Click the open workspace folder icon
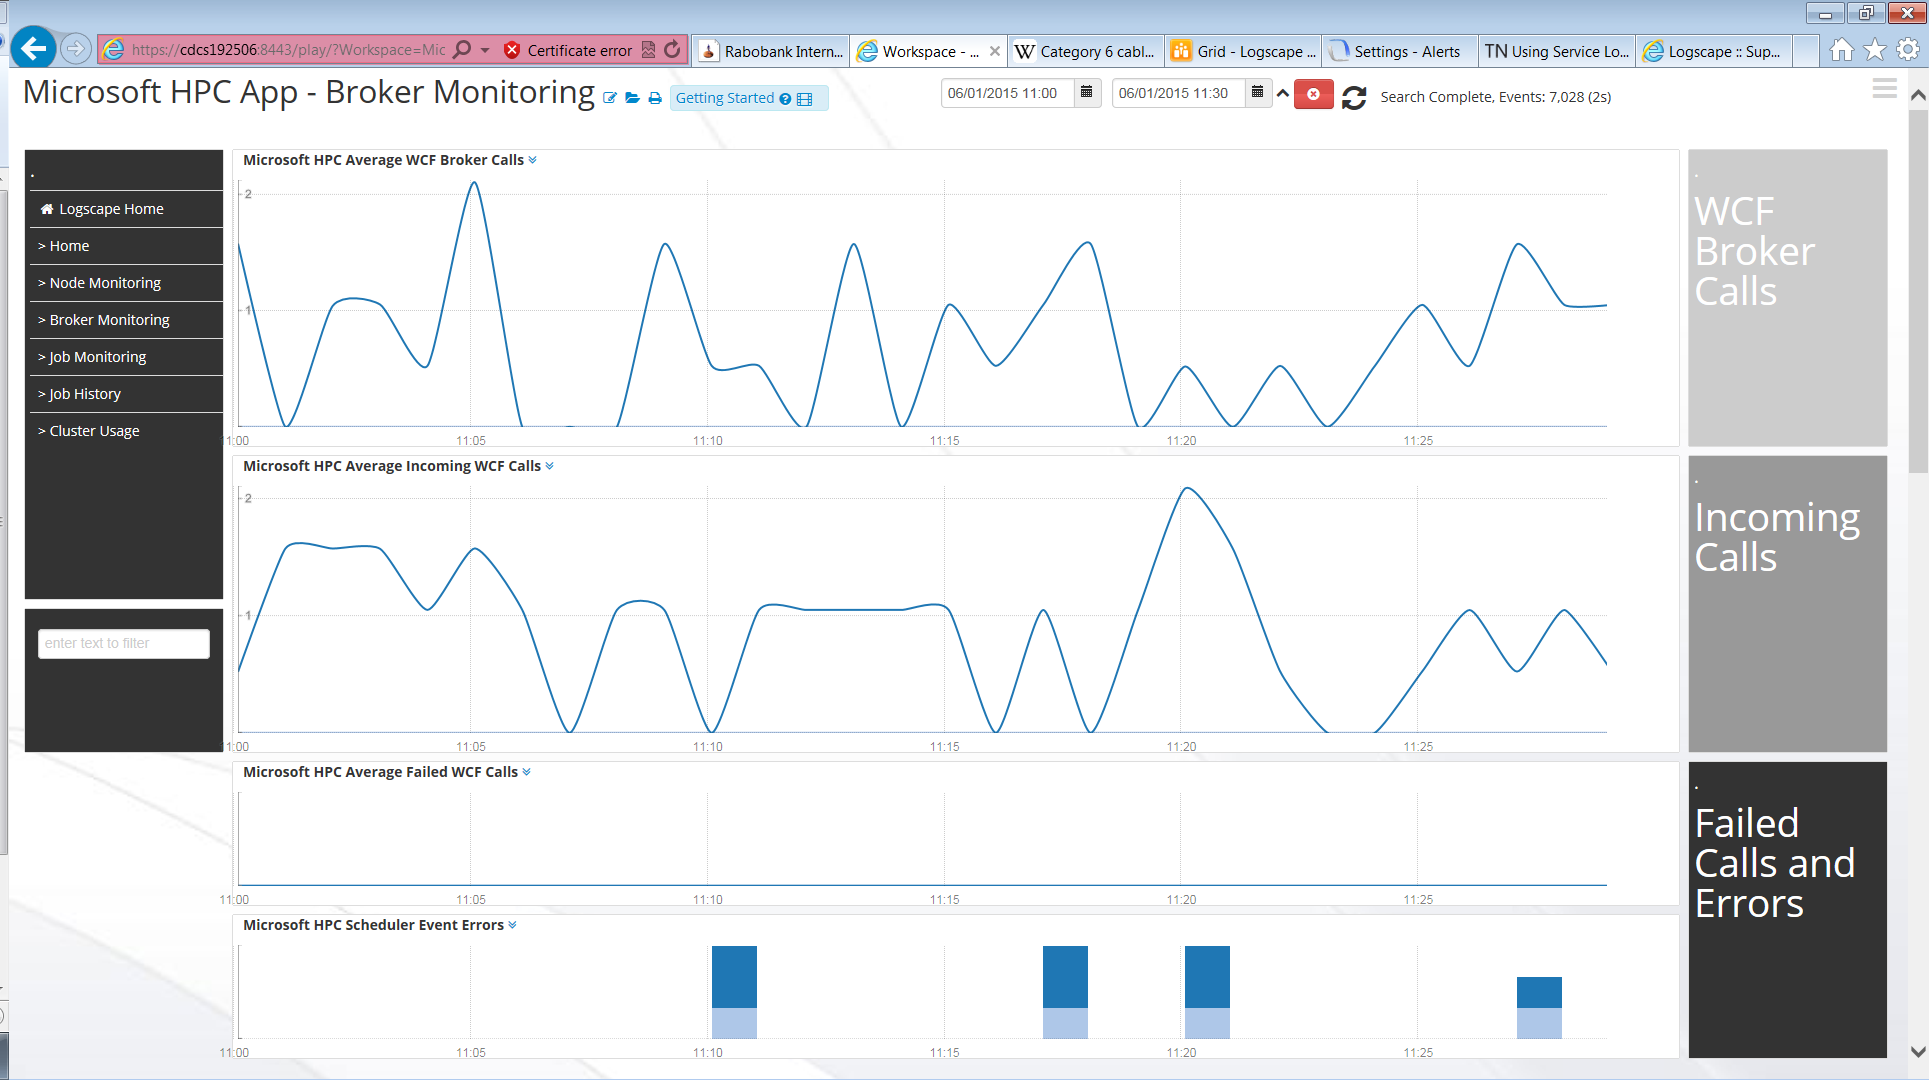 632,98
